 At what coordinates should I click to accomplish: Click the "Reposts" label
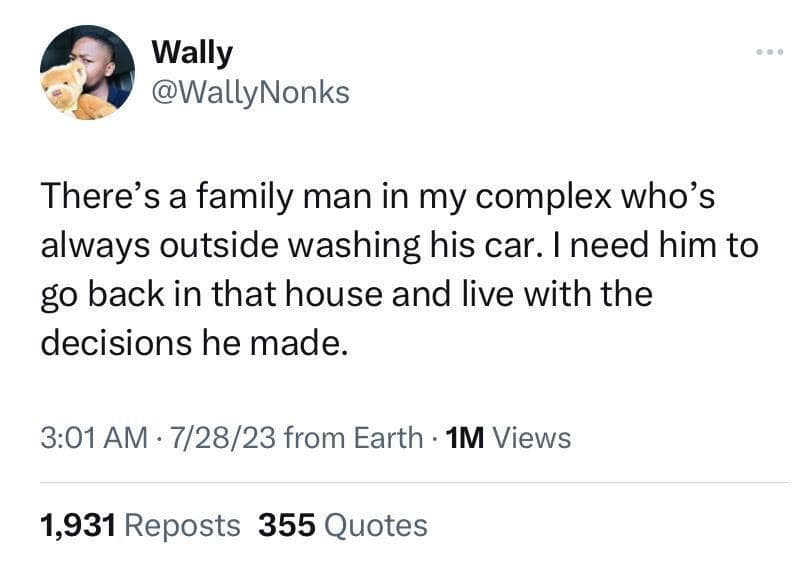pyautogui.click(x=183, y=525)
